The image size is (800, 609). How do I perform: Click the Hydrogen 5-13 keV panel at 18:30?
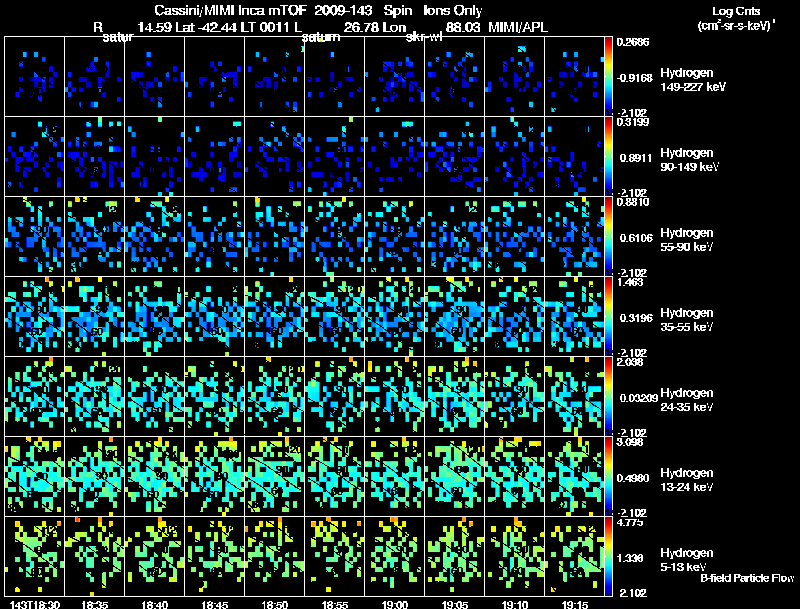(x=35, y=556)
